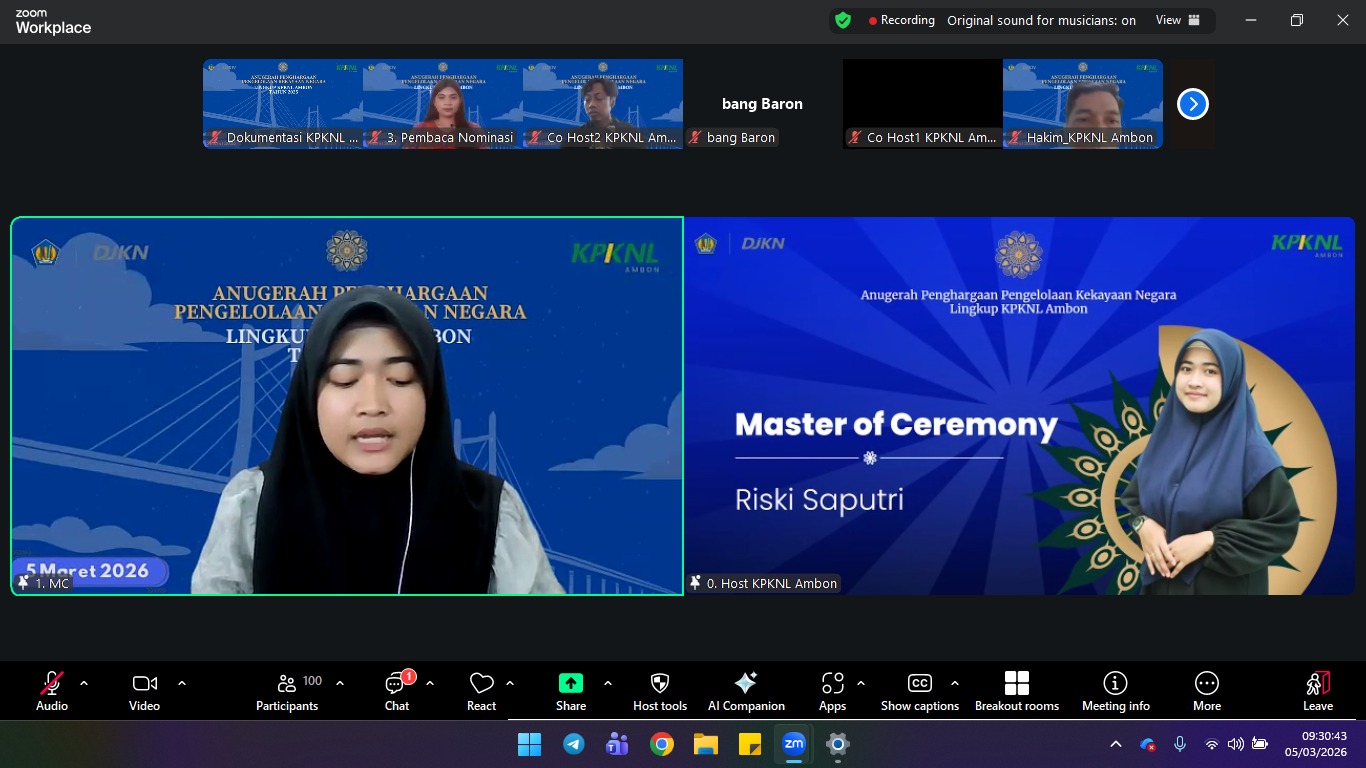
Task: Expand video options arrow next to Video
Action: point(182,684)
